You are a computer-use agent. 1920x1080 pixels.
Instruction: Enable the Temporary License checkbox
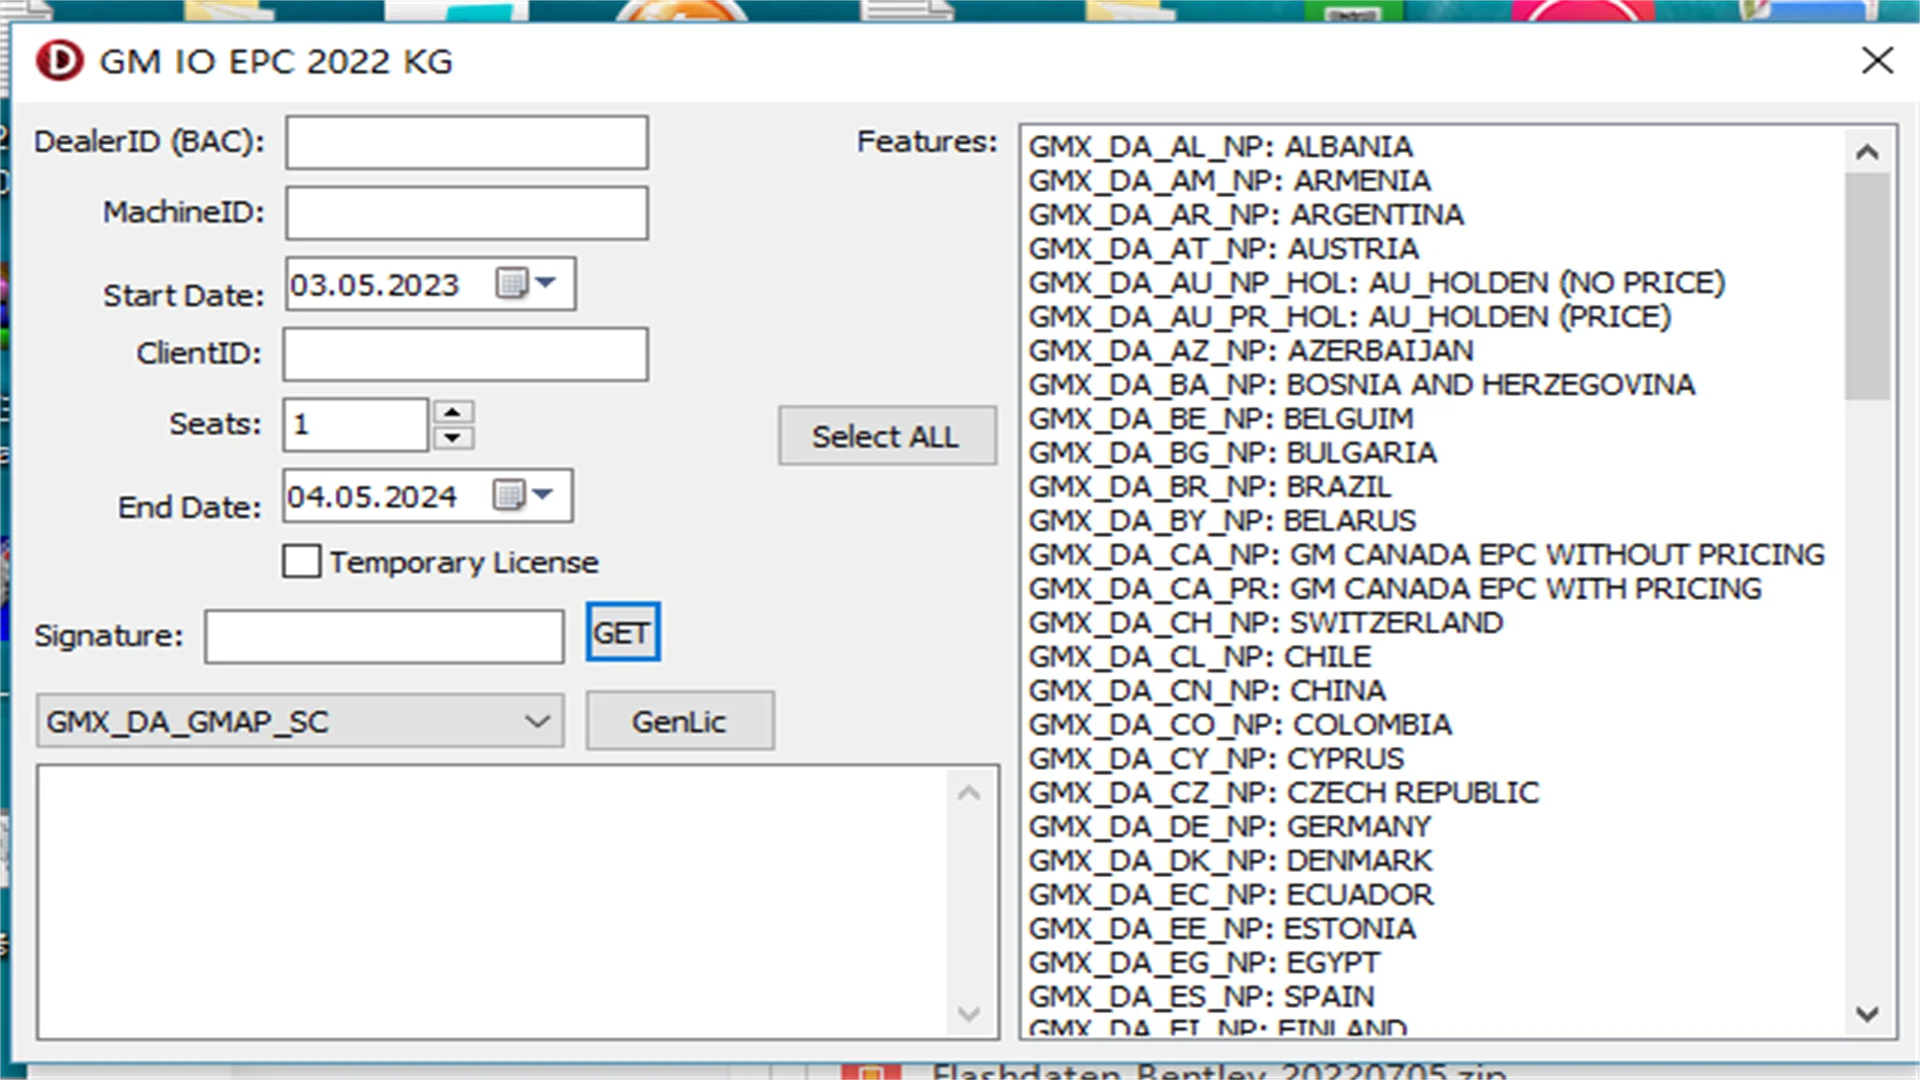301,560
